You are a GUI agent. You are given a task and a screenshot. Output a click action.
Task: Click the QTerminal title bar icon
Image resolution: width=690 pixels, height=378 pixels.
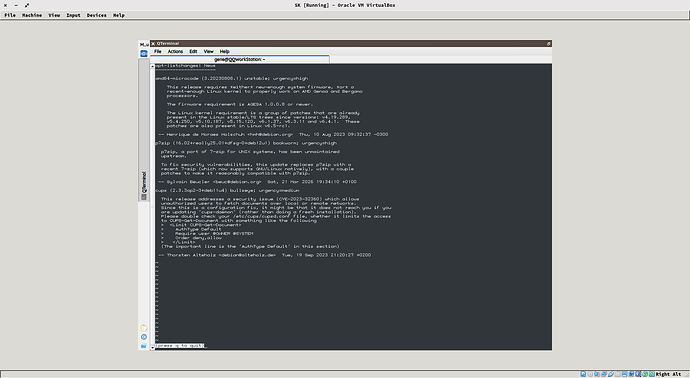pos(153,44)
